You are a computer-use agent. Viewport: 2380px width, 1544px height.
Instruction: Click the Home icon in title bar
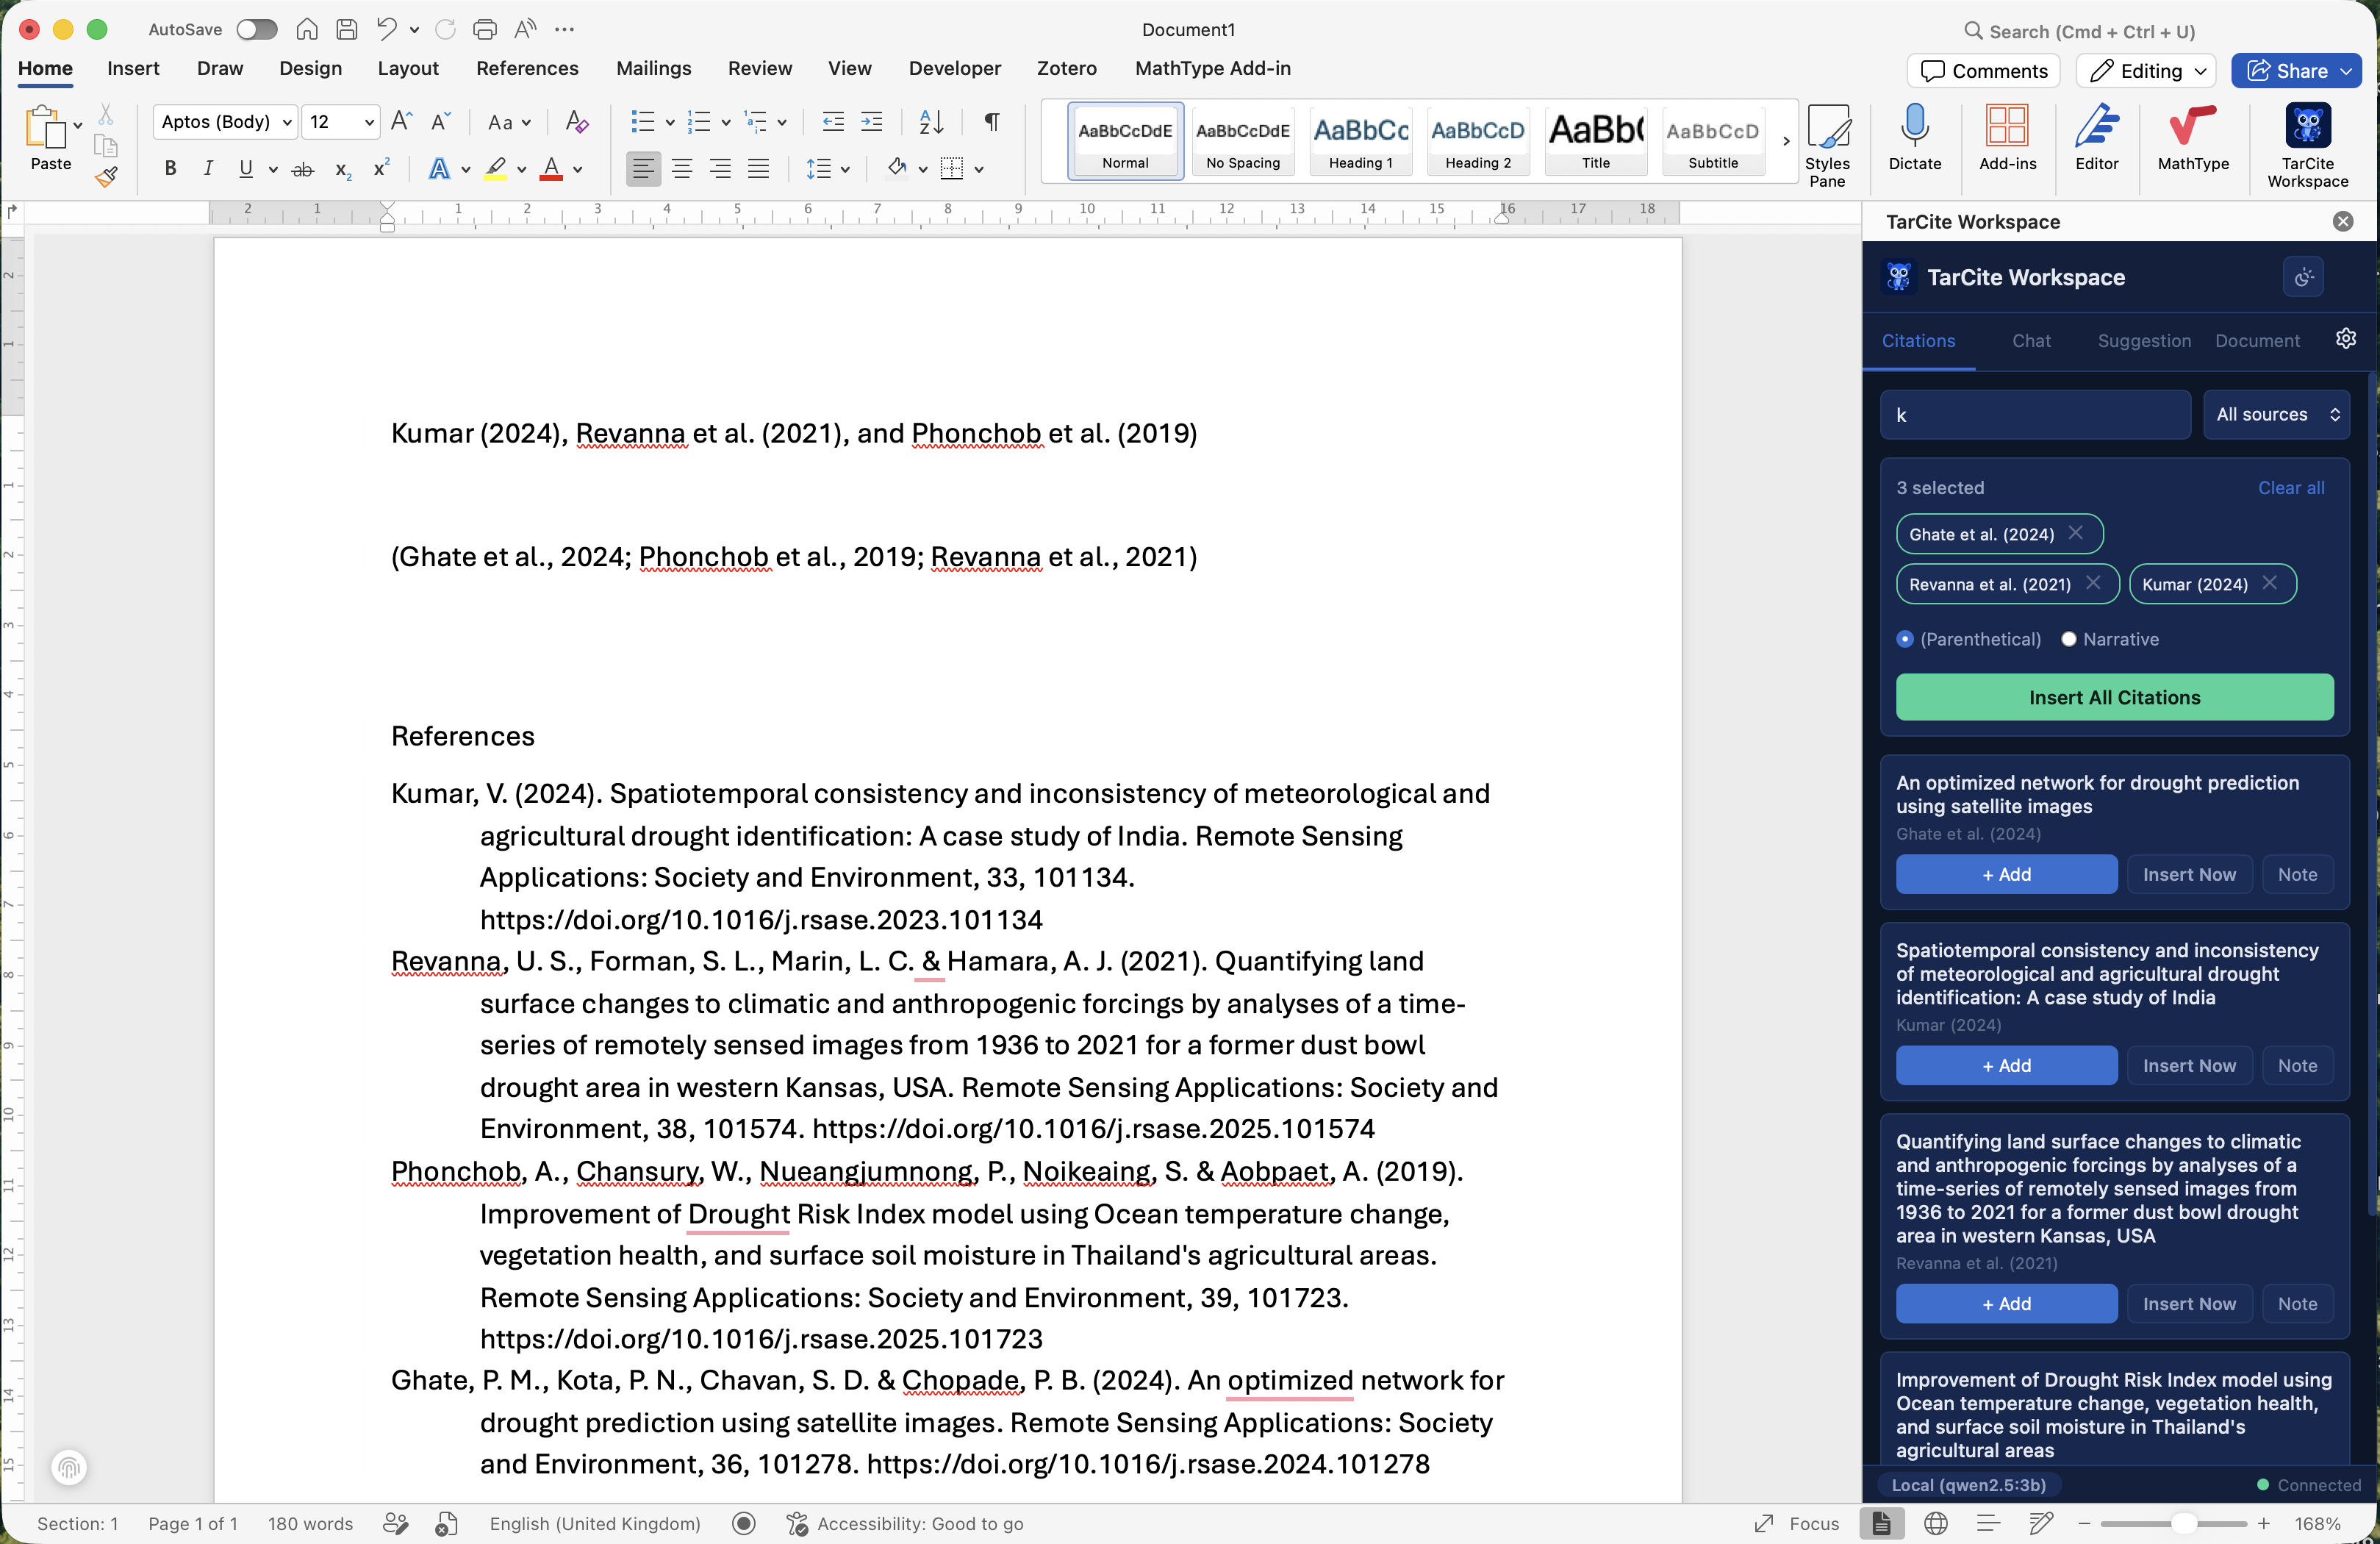[307, 29]
